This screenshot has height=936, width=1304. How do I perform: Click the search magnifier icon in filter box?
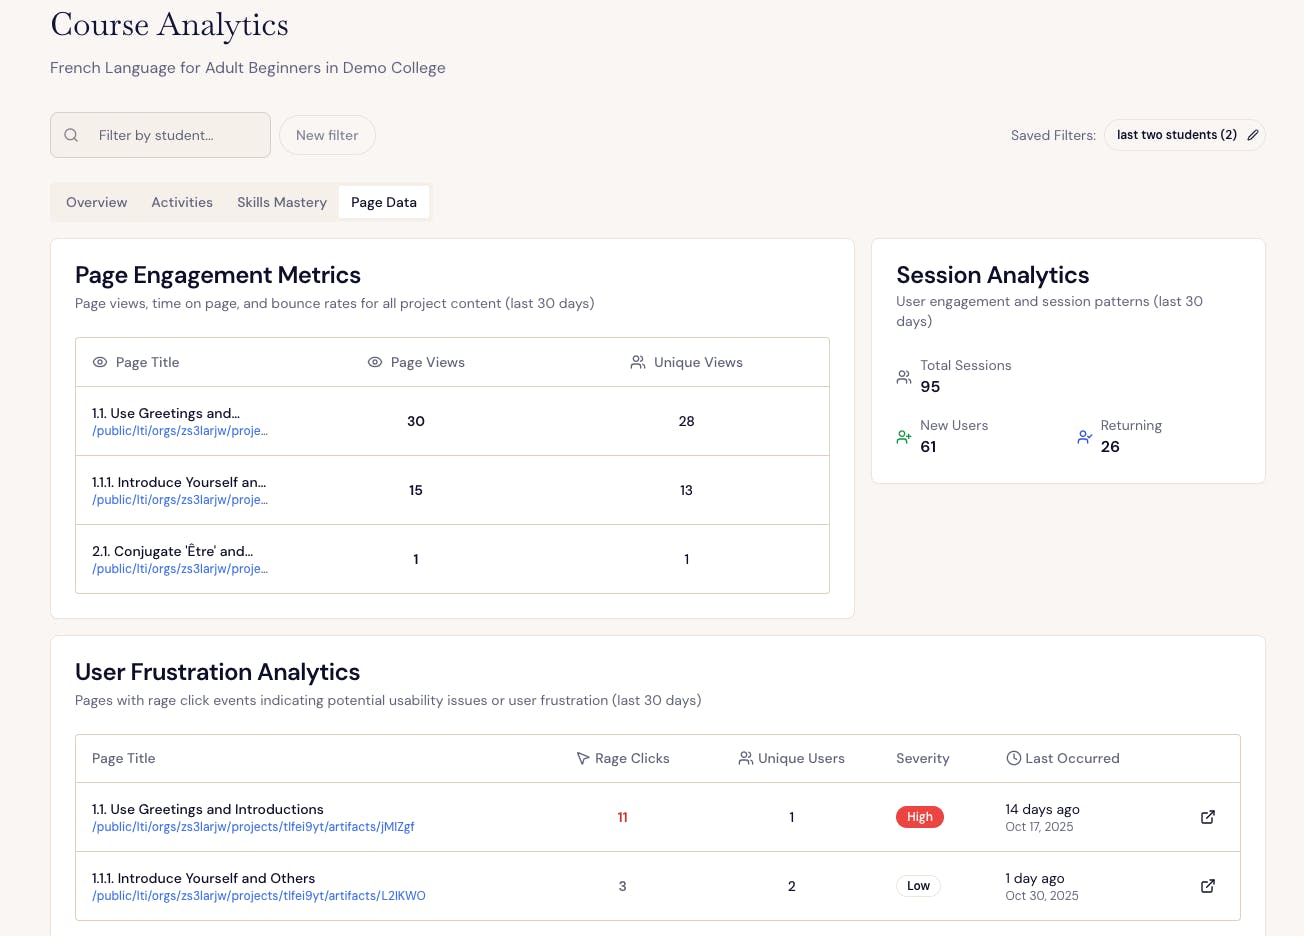pyautogui.click(x=71, y=135)
